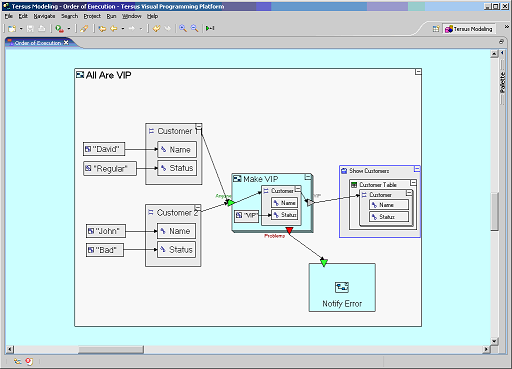512x369 pixels.
Task: Click the New wizard toolbar icon
Action: point(12,29)
